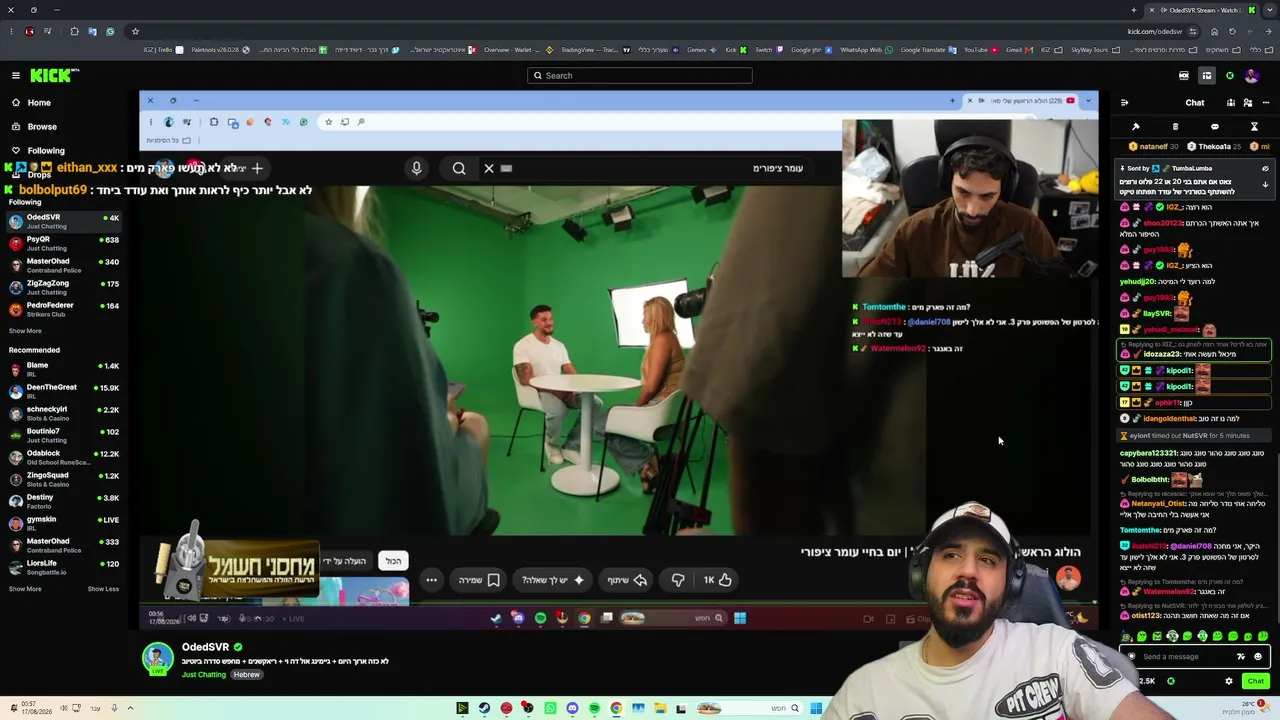This screenshot has width=1280, height=720.
Task: Select the OdedSVR Stream browser tab
Action: click(x=1200, y=10)
